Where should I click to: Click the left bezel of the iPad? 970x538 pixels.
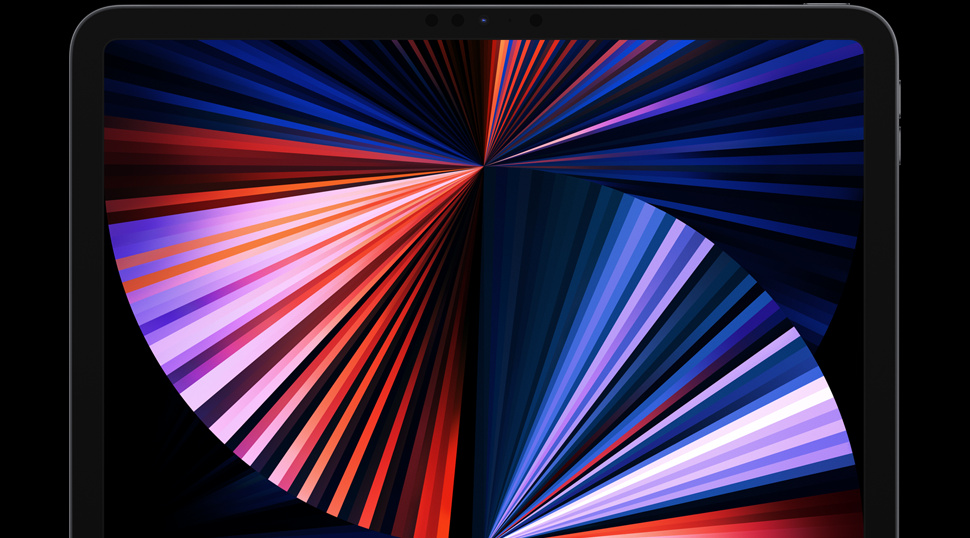click(87, 300)
